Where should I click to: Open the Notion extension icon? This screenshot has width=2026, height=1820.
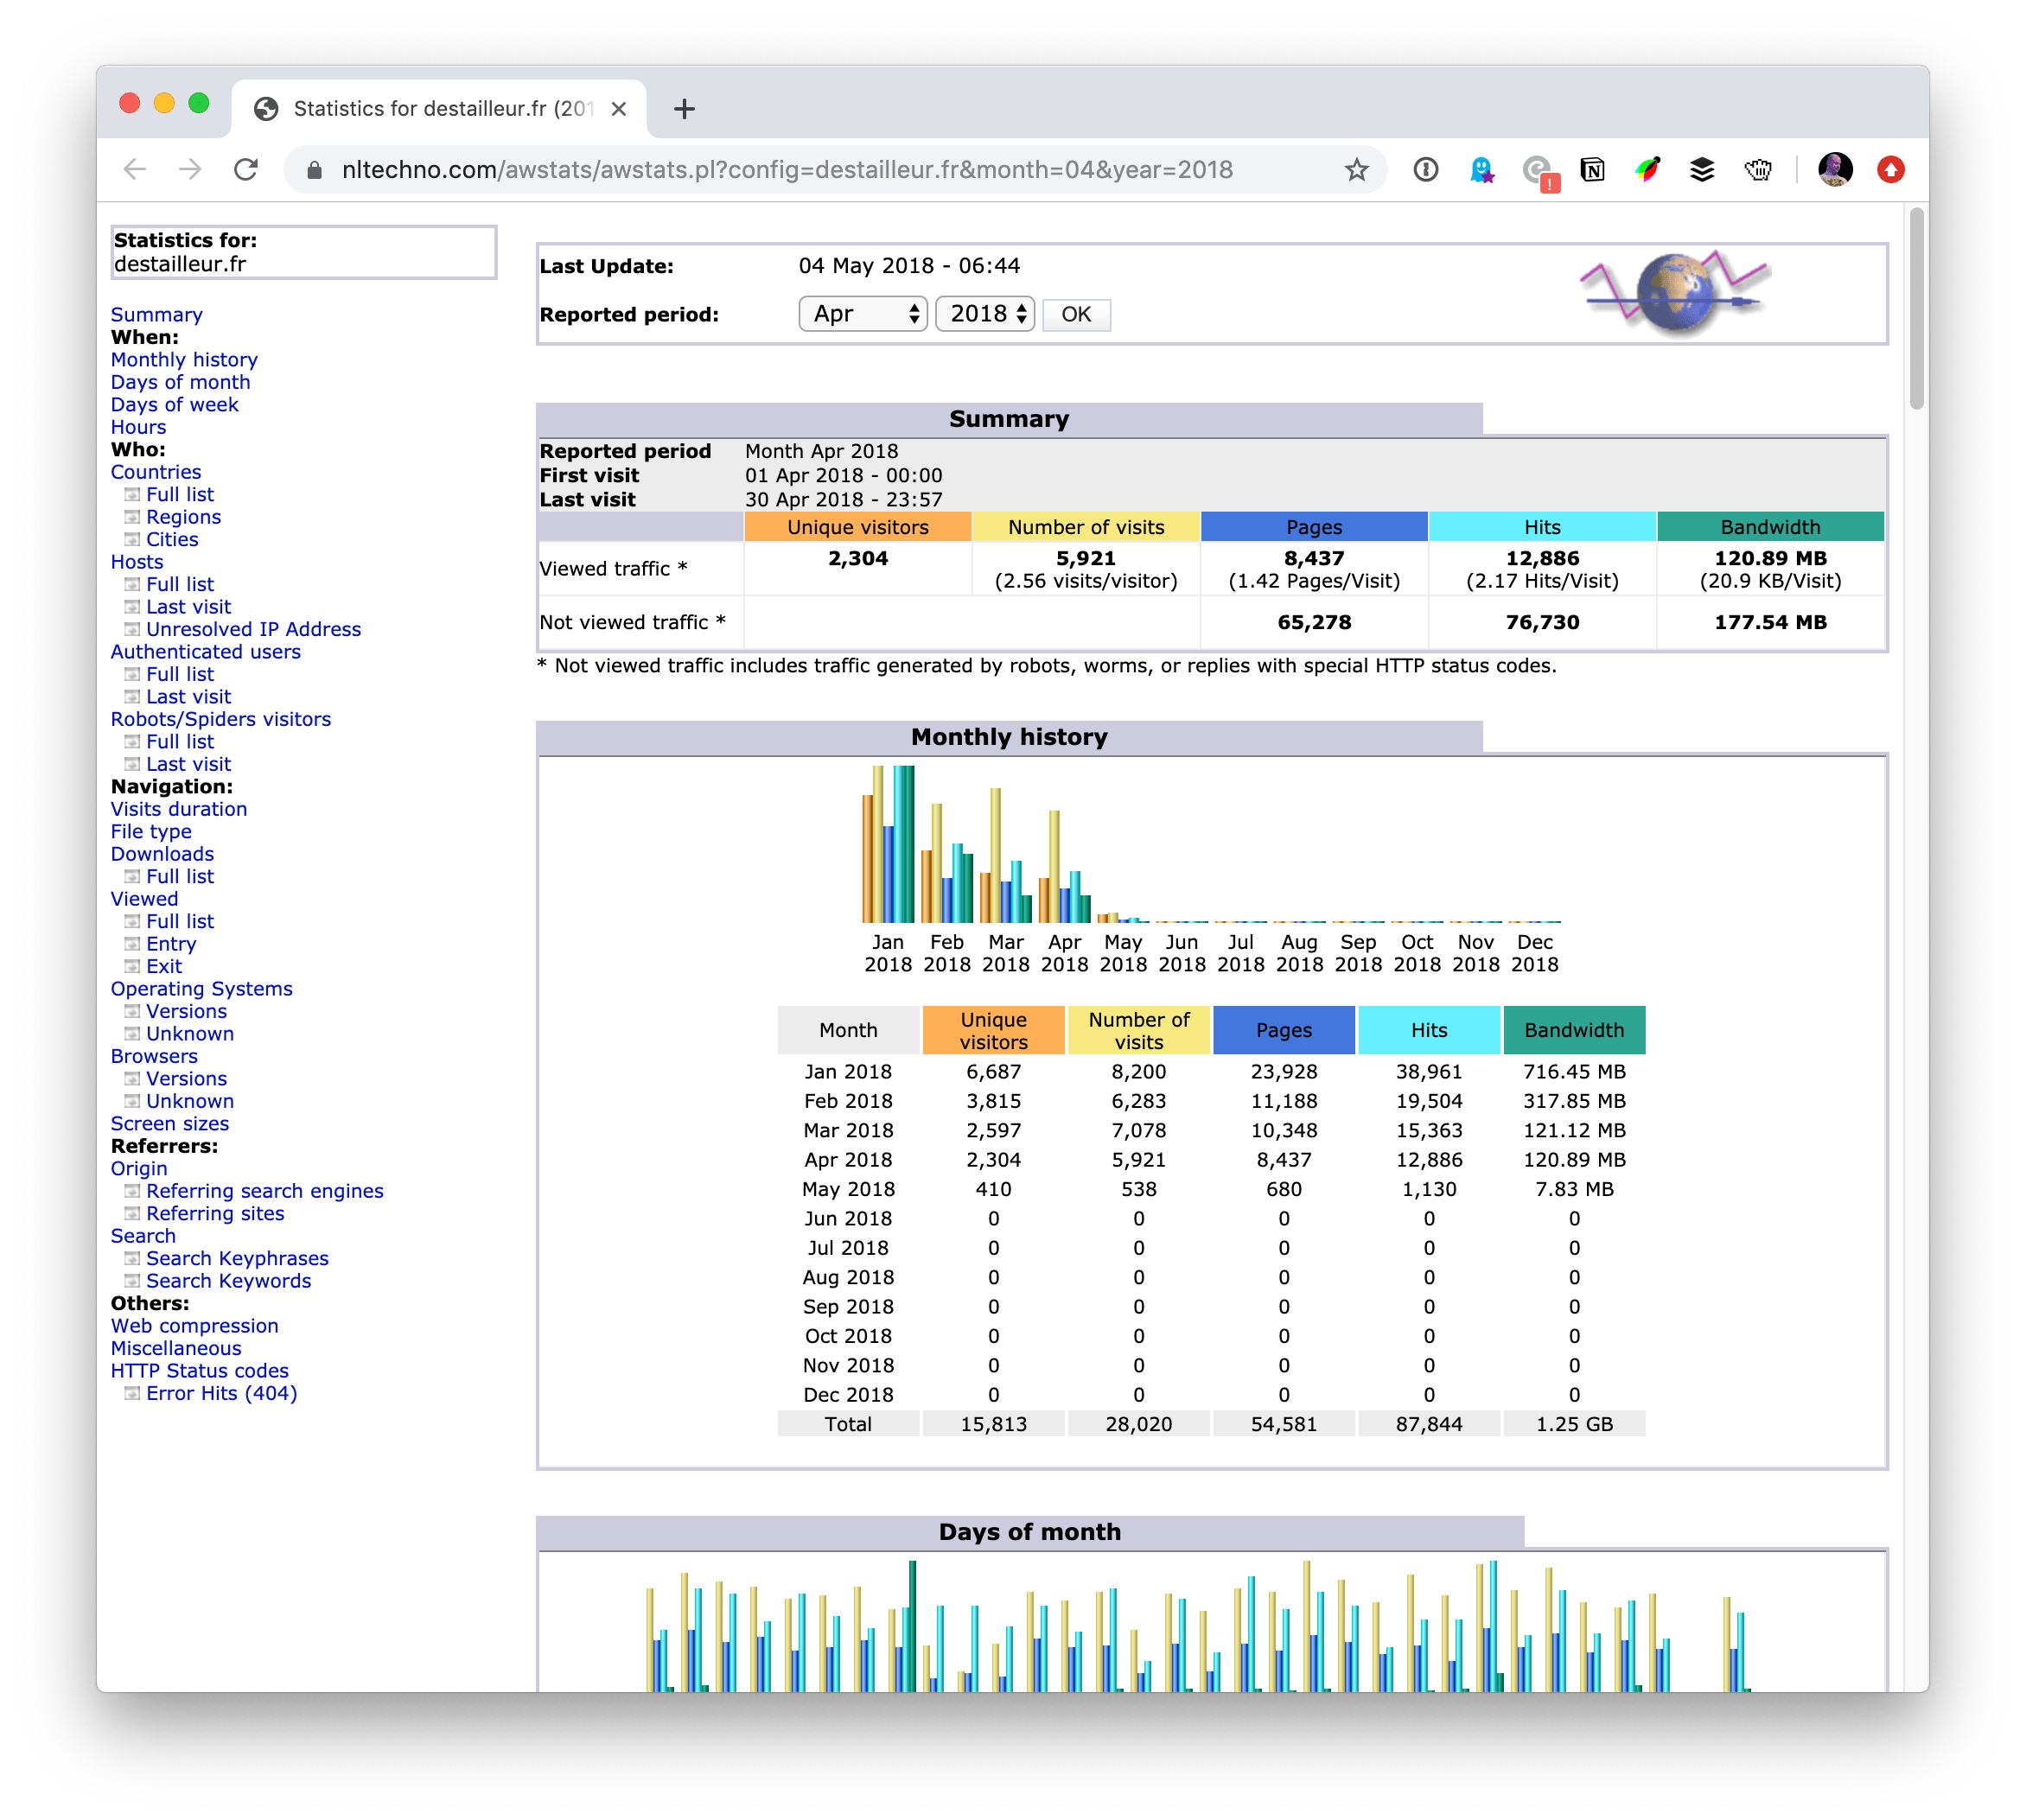[1592, 170]
